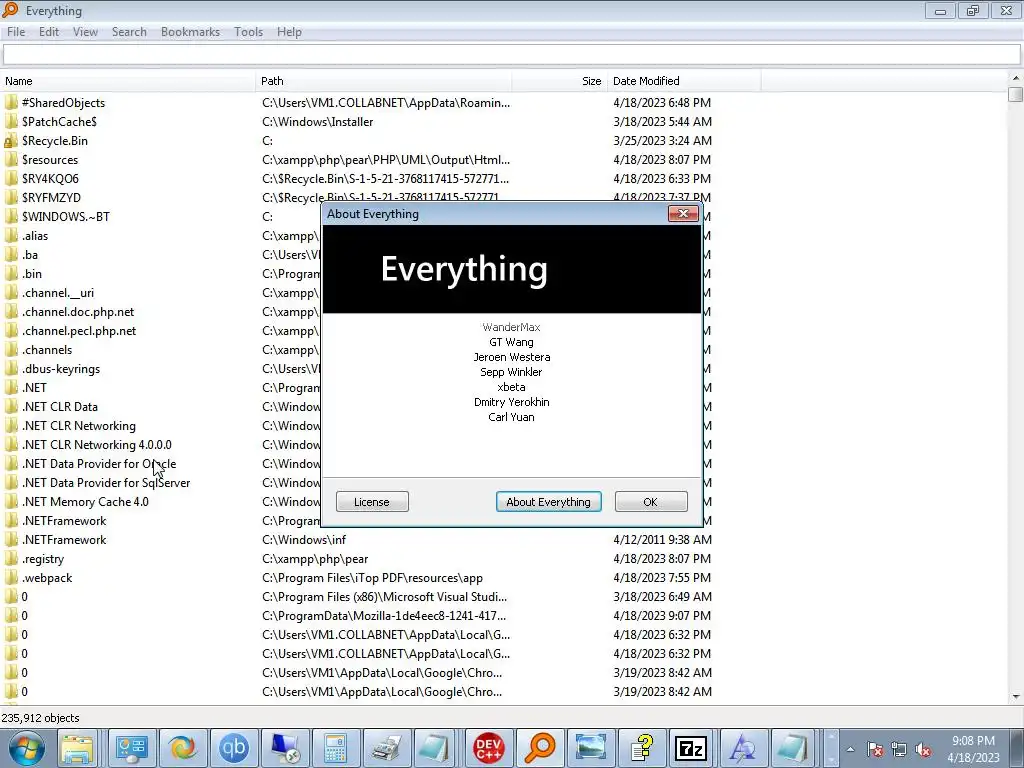Sort by the Size column header
This screenshot has width=1024, height=768.
coord(560,81)
